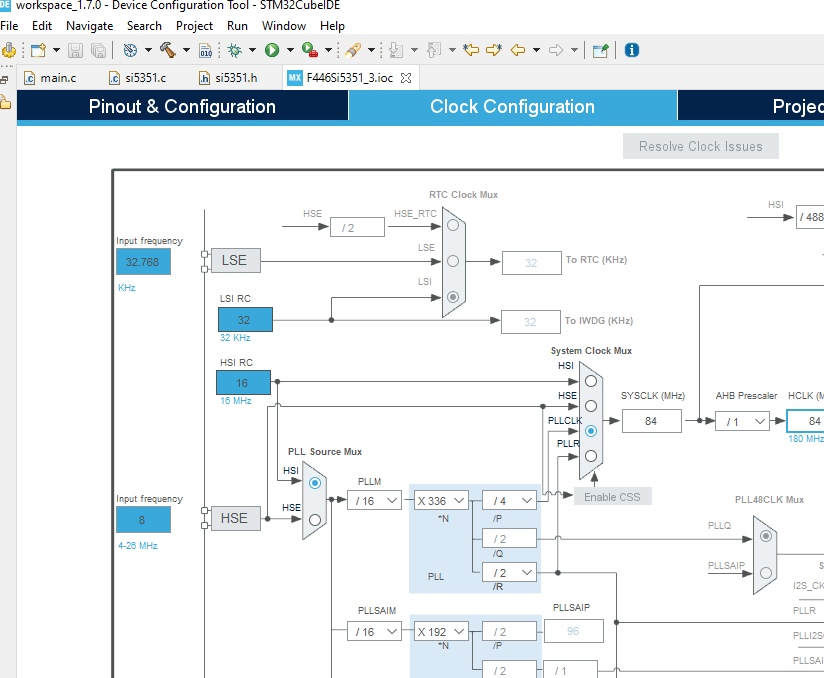
Task: Click the Build hammer icon
Action: 168,50
